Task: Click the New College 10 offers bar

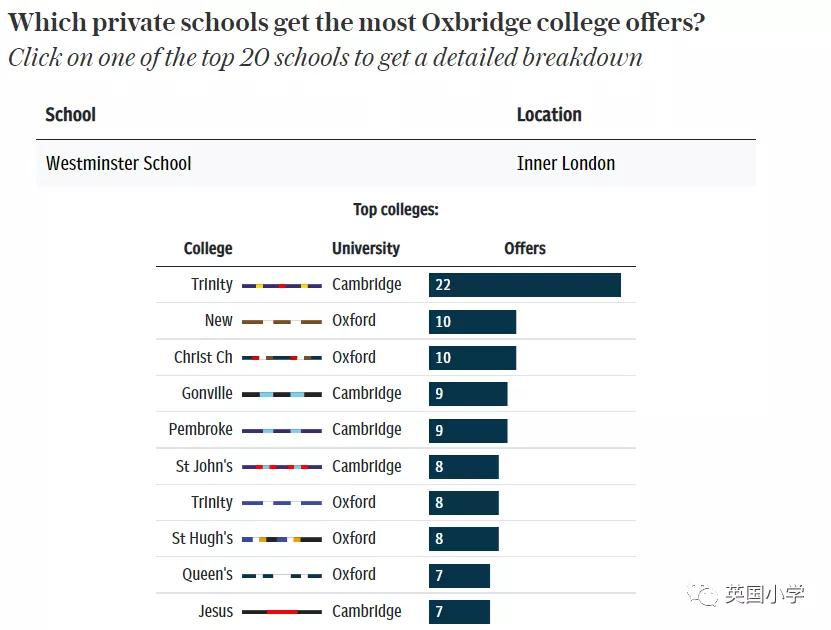Action: 472,322
